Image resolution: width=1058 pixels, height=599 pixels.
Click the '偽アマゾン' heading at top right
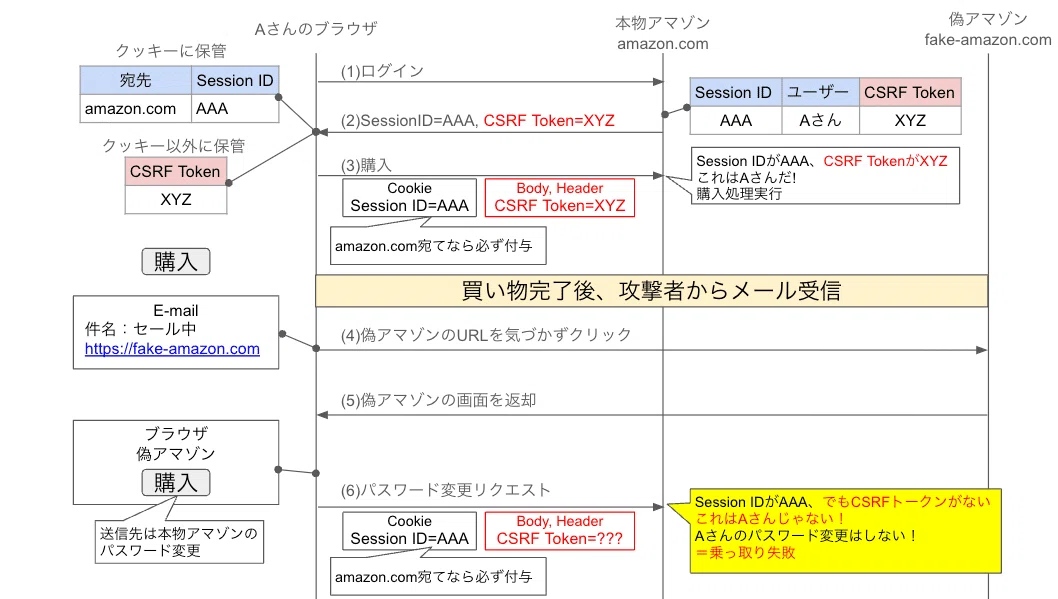pos(988,19)
